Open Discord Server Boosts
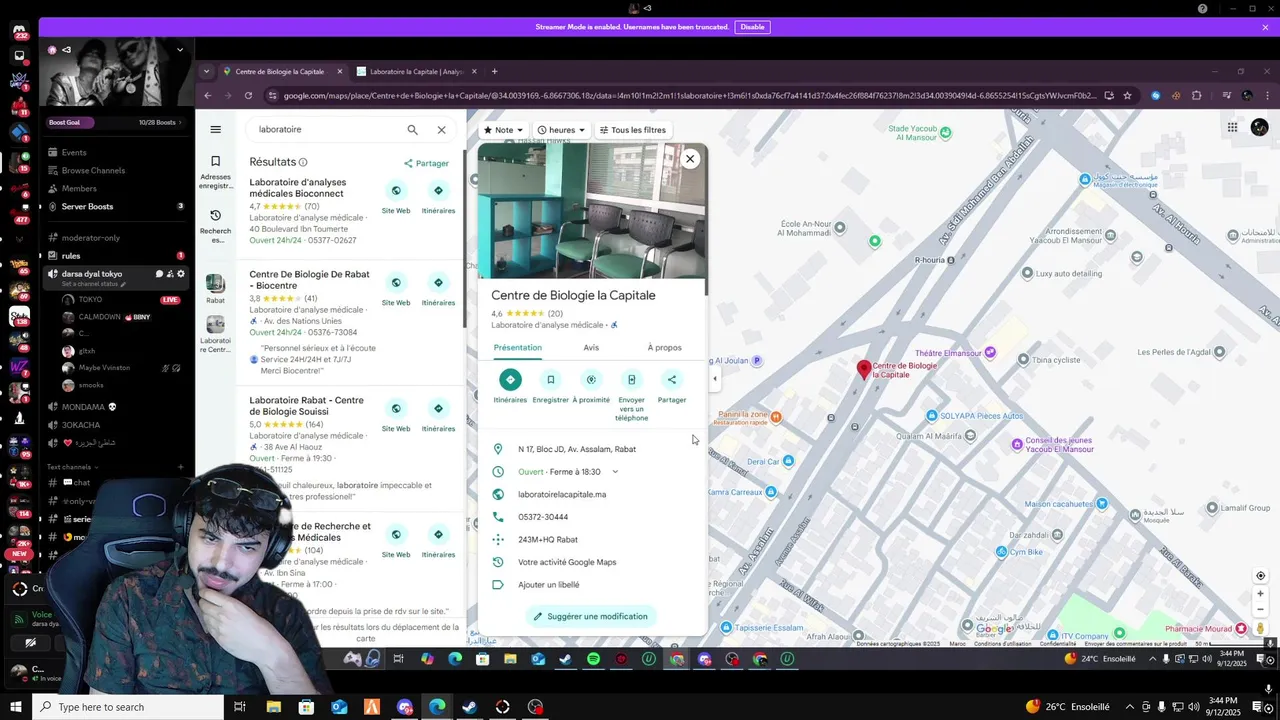The image size is (1280, 720). tap(87, 207)
